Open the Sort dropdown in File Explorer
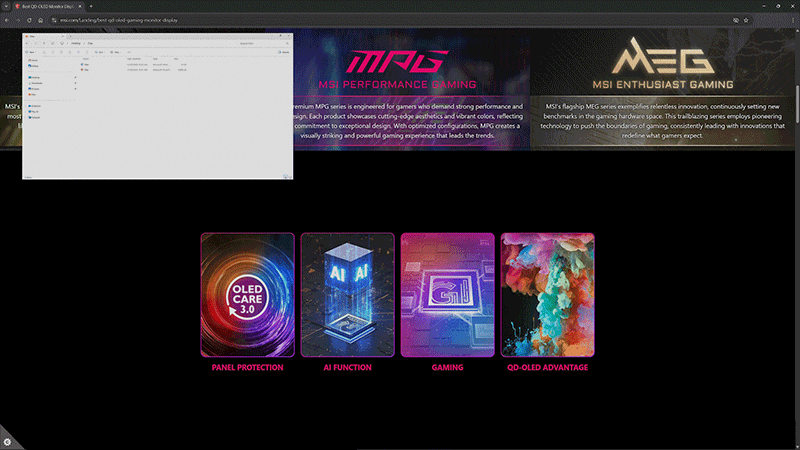This screenshot has width=800, height=450. tap(99, 52)
